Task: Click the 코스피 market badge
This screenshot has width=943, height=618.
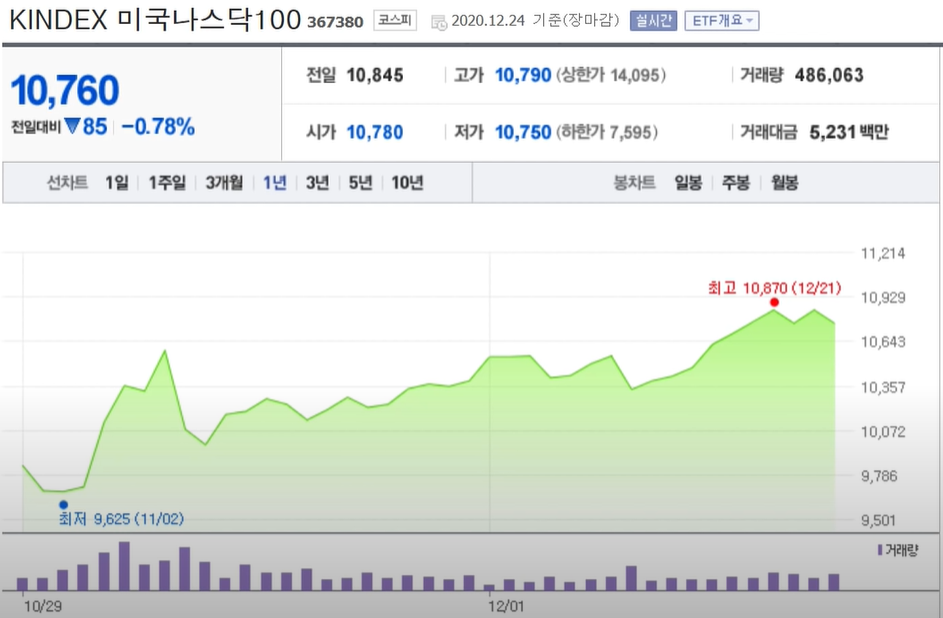Action: tap(395, 20)
